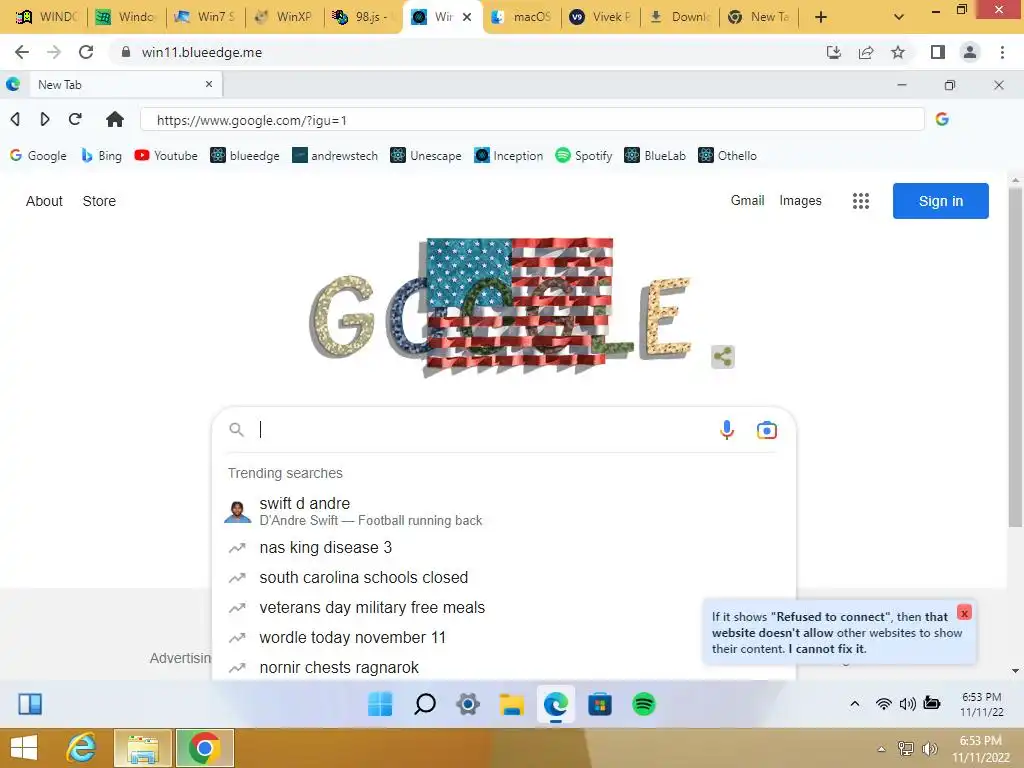Image resolution: width=1024 pixels, height=768 pixels.
Task: Click the Chrome share page icon
Action: [866, 52]
